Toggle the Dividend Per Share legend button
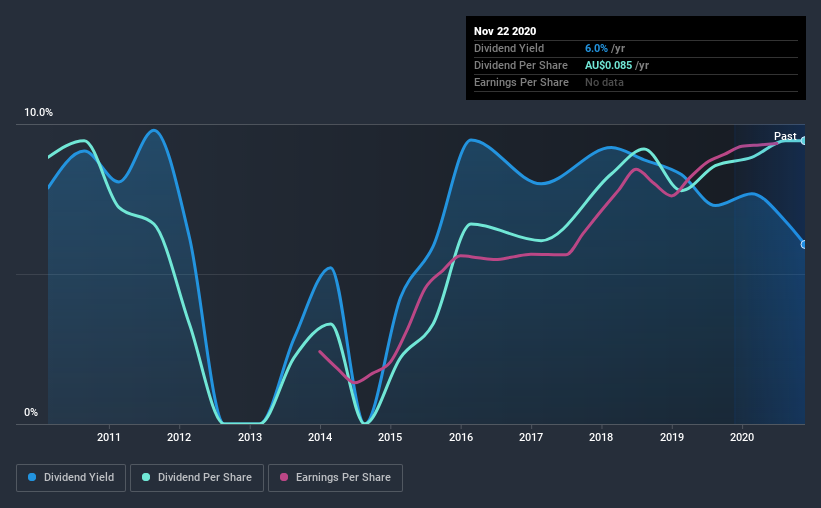Image resolution: width=821 pixels, height=508 pixels. coord(197,478)
